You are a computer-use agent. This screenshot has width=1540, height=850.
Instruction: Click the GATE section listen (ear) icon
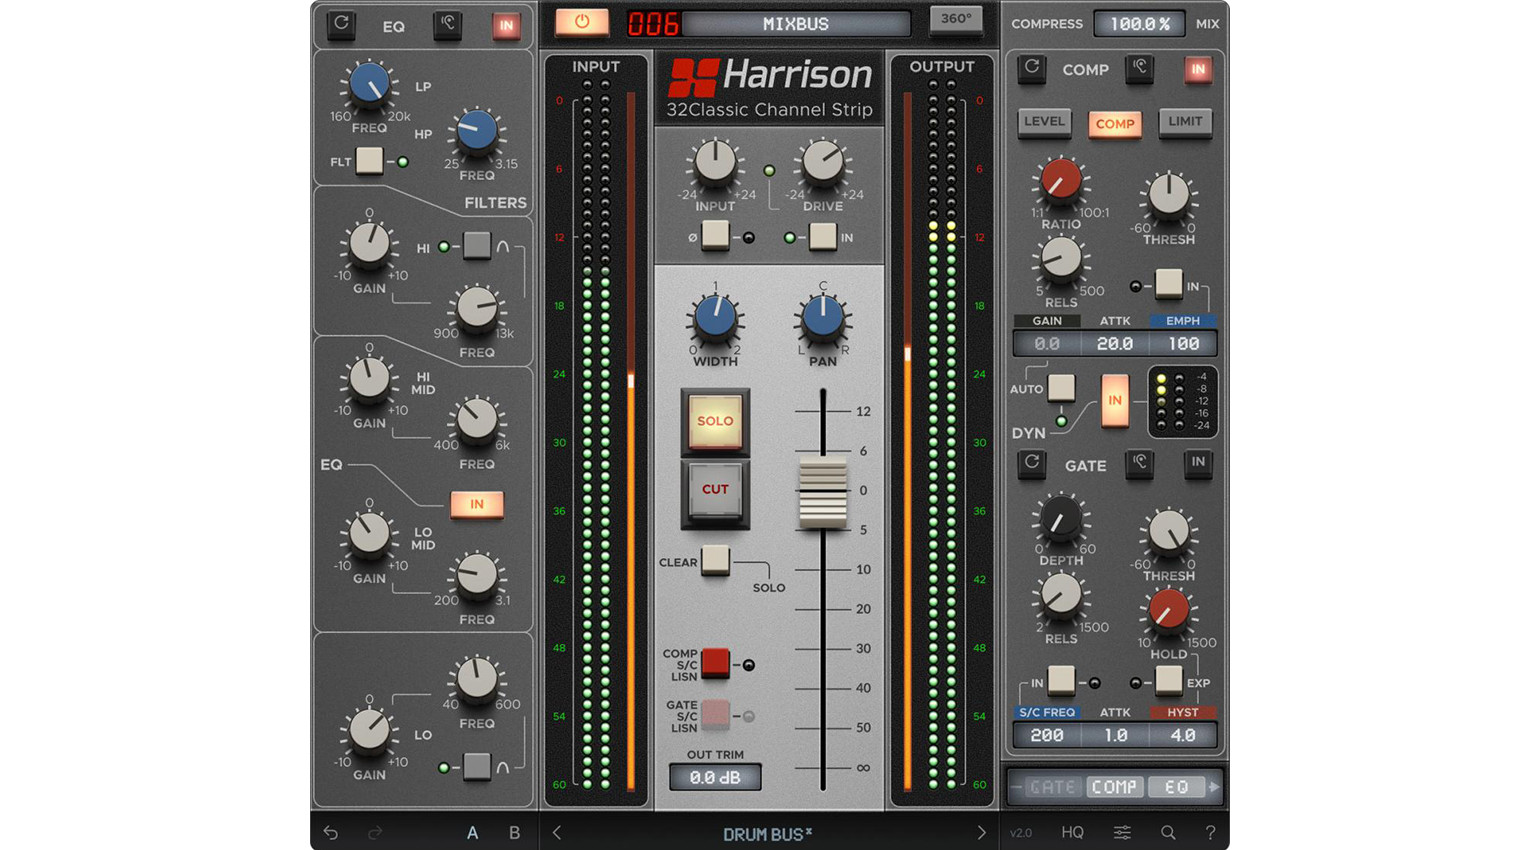tap(1139, 463)
